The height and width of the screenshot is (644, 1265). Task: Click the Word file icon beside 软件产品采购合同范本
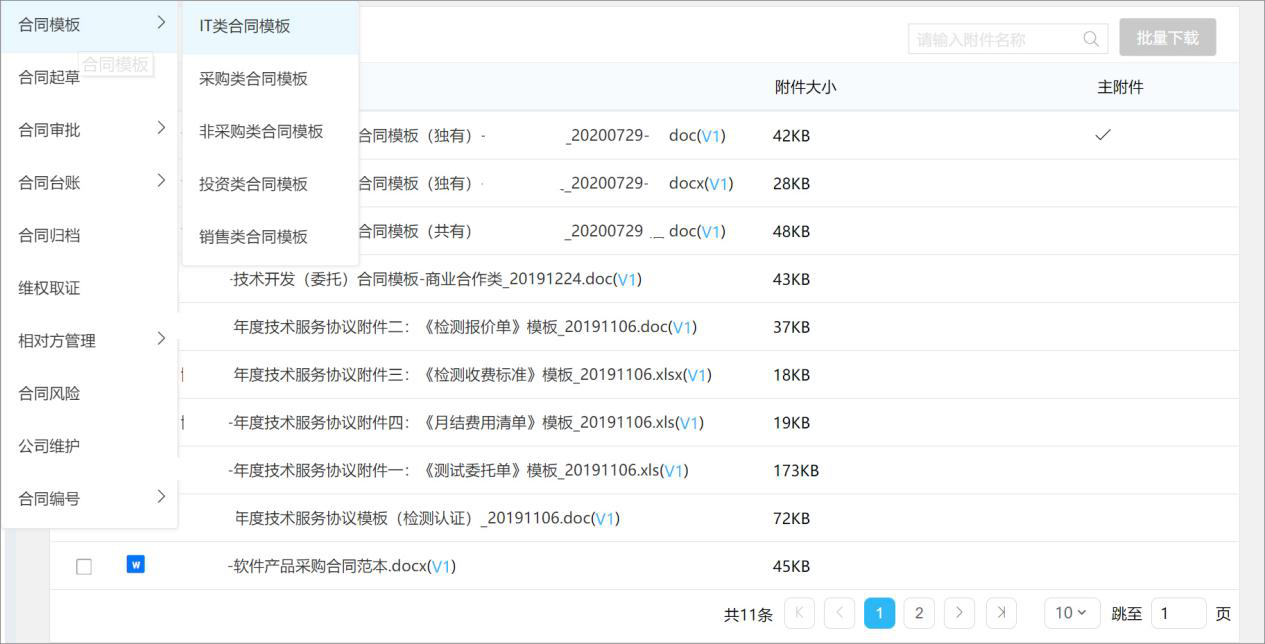(137, 564)
